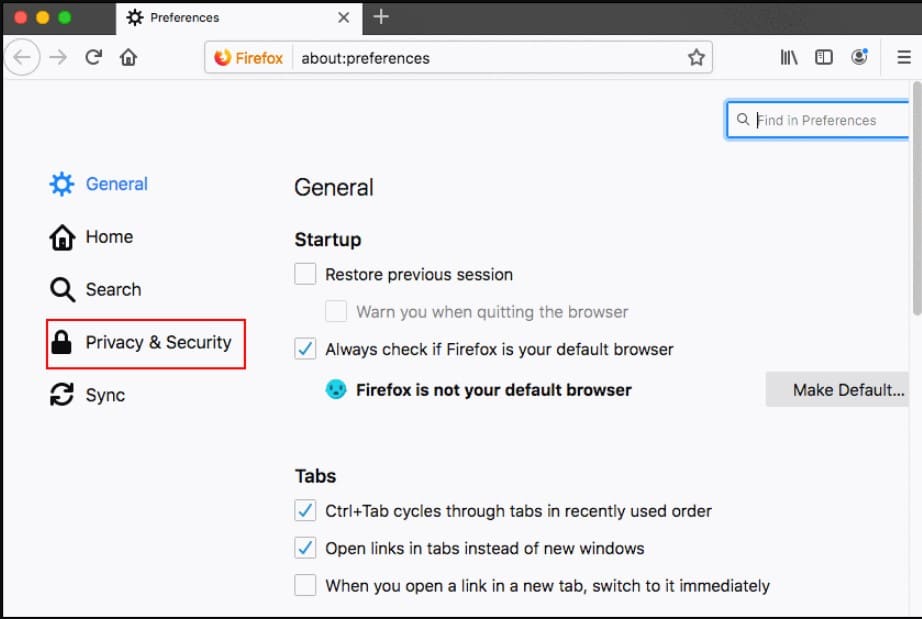Toggle Ctrl+Tab cycles through tabs option
The image size is (922, 619).
(304, 510)
